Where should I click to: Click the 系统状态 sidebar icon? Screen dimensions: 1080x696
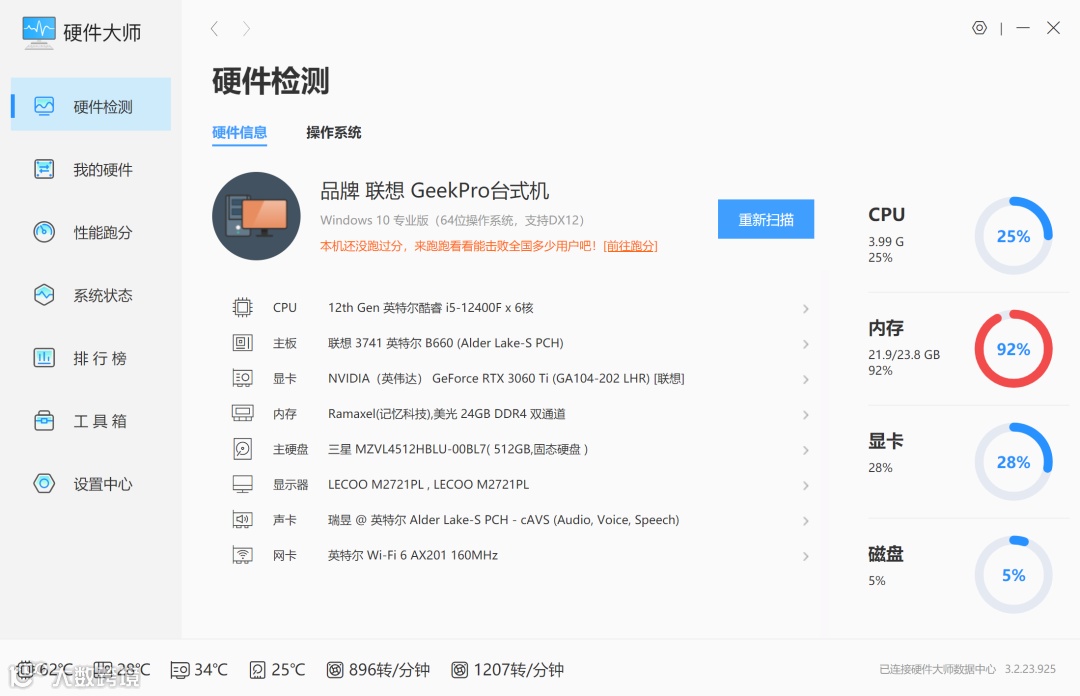[x=44, y=295]
